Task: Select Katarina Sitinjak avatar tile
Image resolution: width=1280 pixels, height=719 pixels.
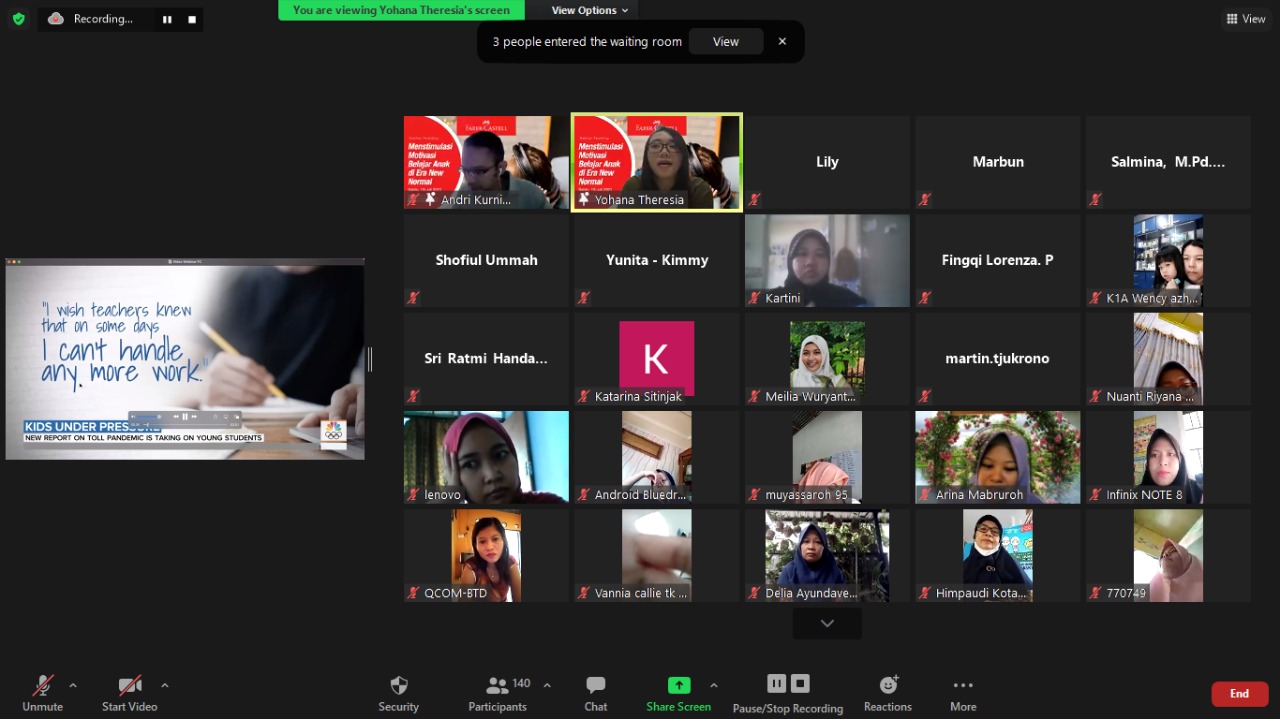Action: click(x=657, y=358)
